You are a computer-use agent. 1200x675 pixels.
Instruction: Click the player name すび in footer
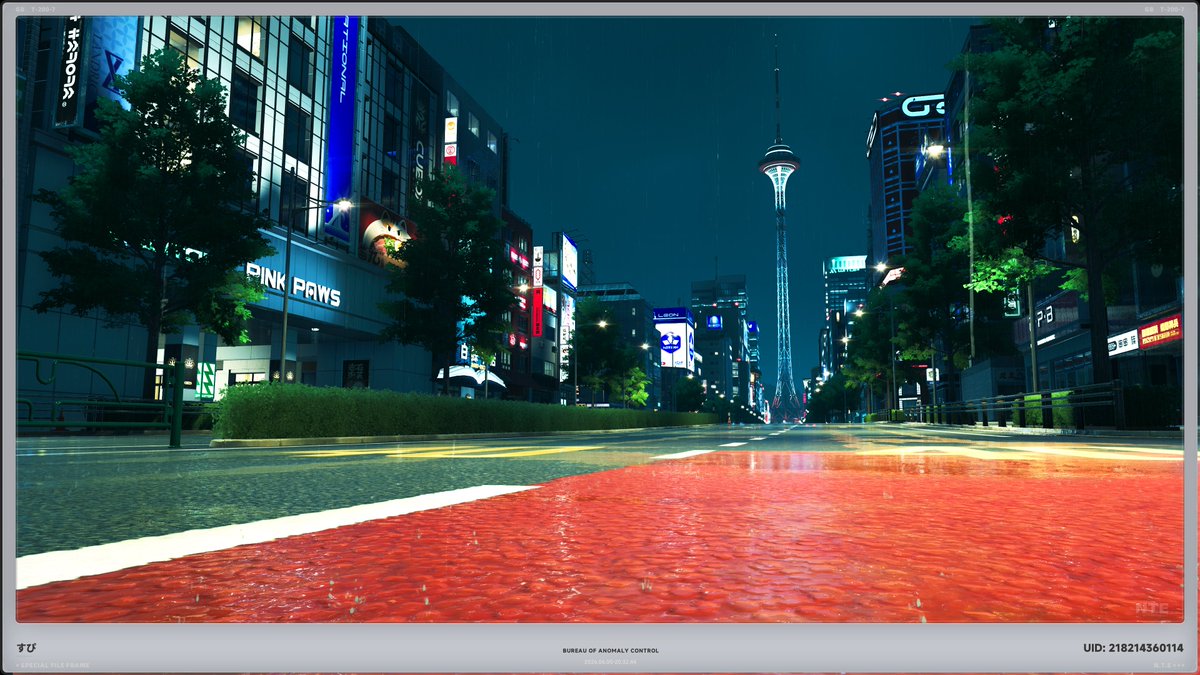26,648
